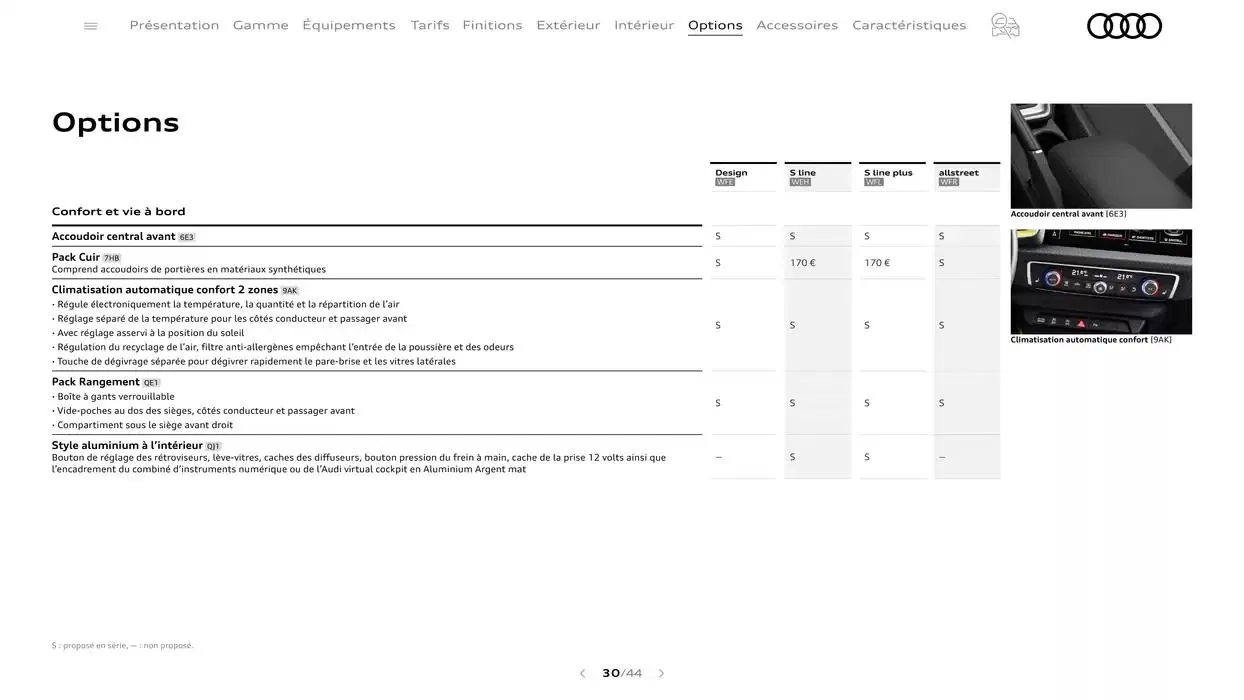
Task: Navigate to Finitions tab
Action: [492, 25]
